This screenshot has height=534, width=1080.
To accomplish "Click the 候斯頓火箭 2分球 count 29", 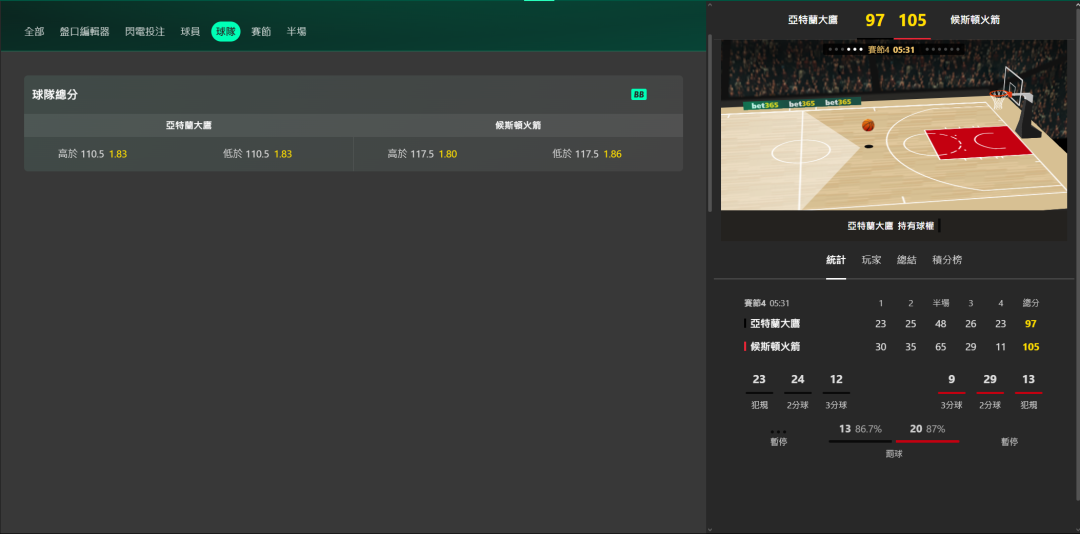I will [990, 380].
